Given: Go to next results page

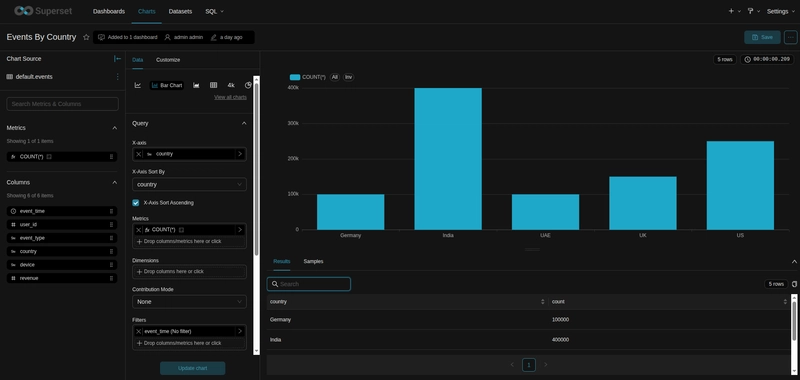Looking at the screenshot, I should pyautogui.click(x=545, y=365).
